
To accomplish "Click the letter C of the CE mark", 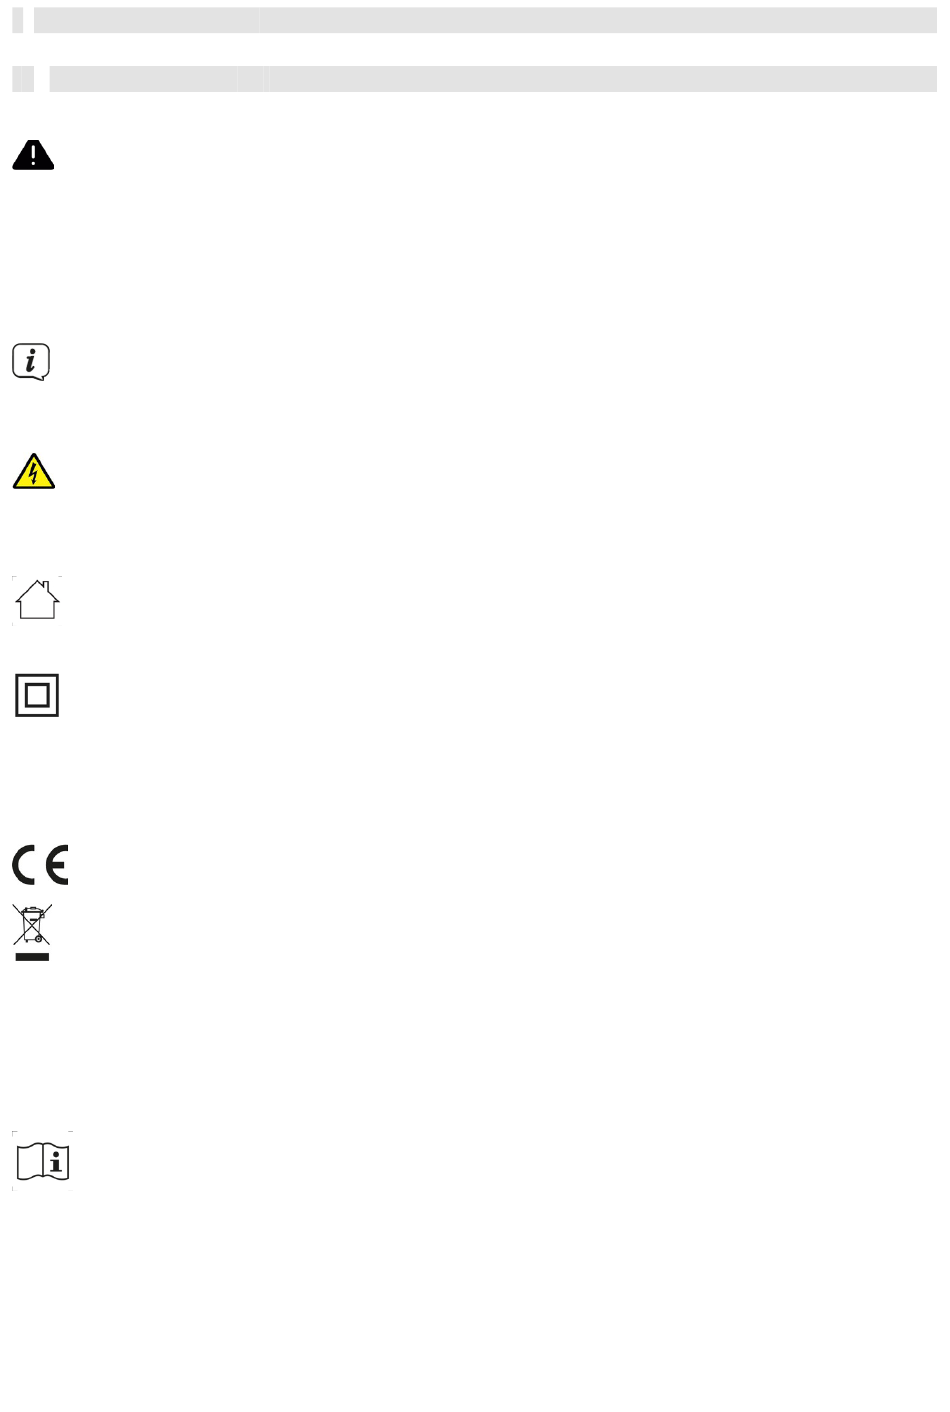I will pos(25,865).
